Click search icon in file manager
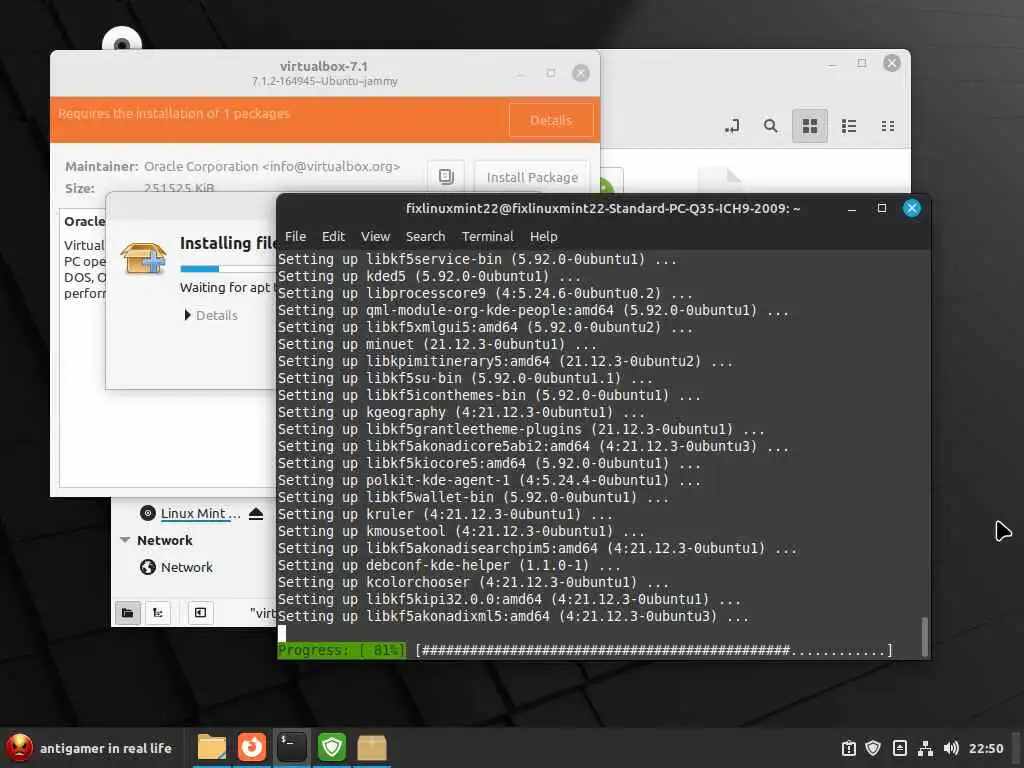Screen dimensions: 1024x768 pos(771,126)
